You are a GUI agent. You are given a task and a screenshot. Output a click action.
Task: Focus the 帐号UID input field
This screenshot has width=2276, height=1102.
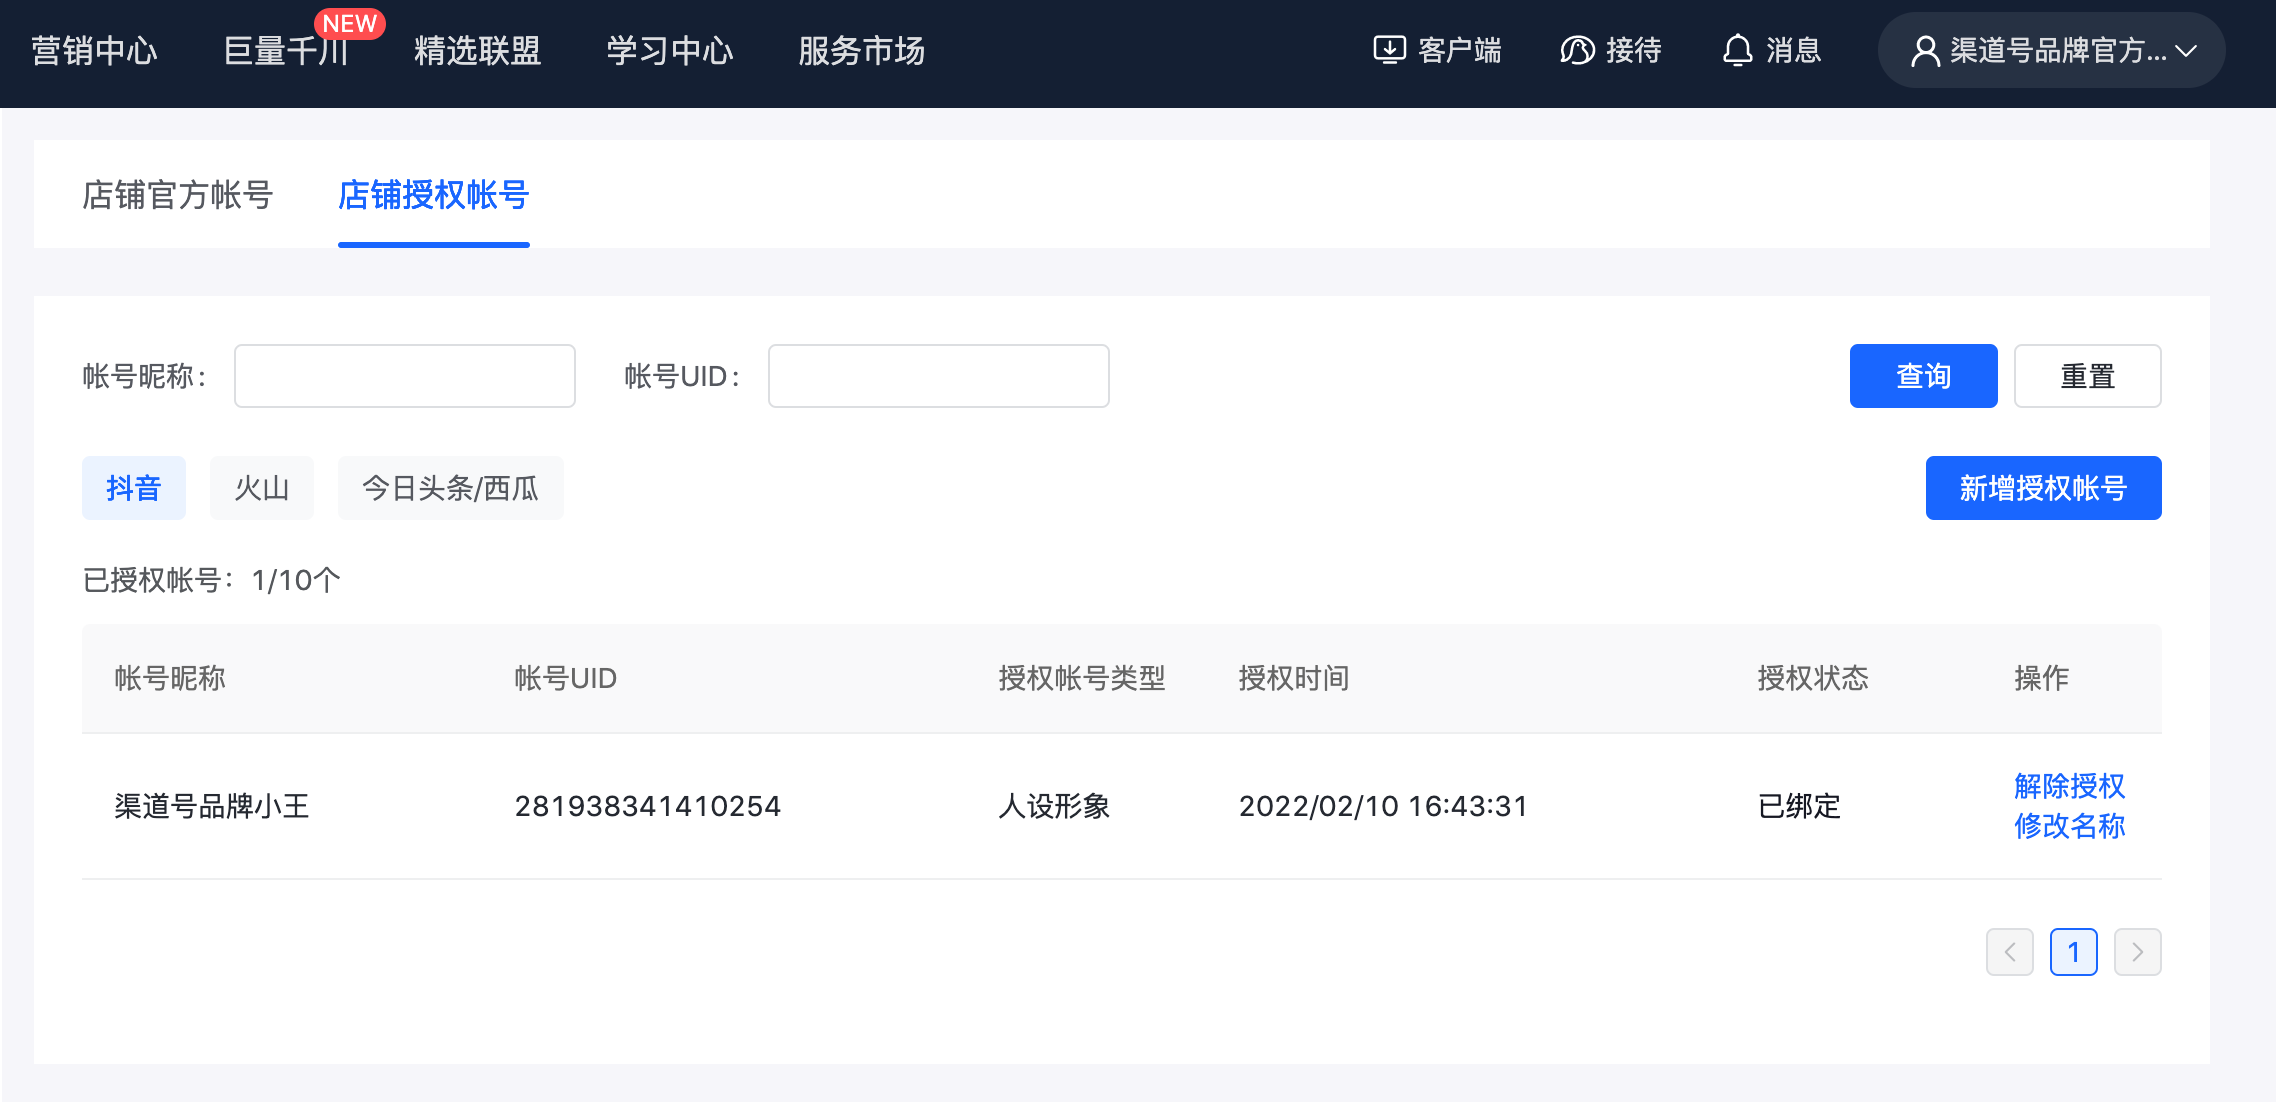point(938,376)
